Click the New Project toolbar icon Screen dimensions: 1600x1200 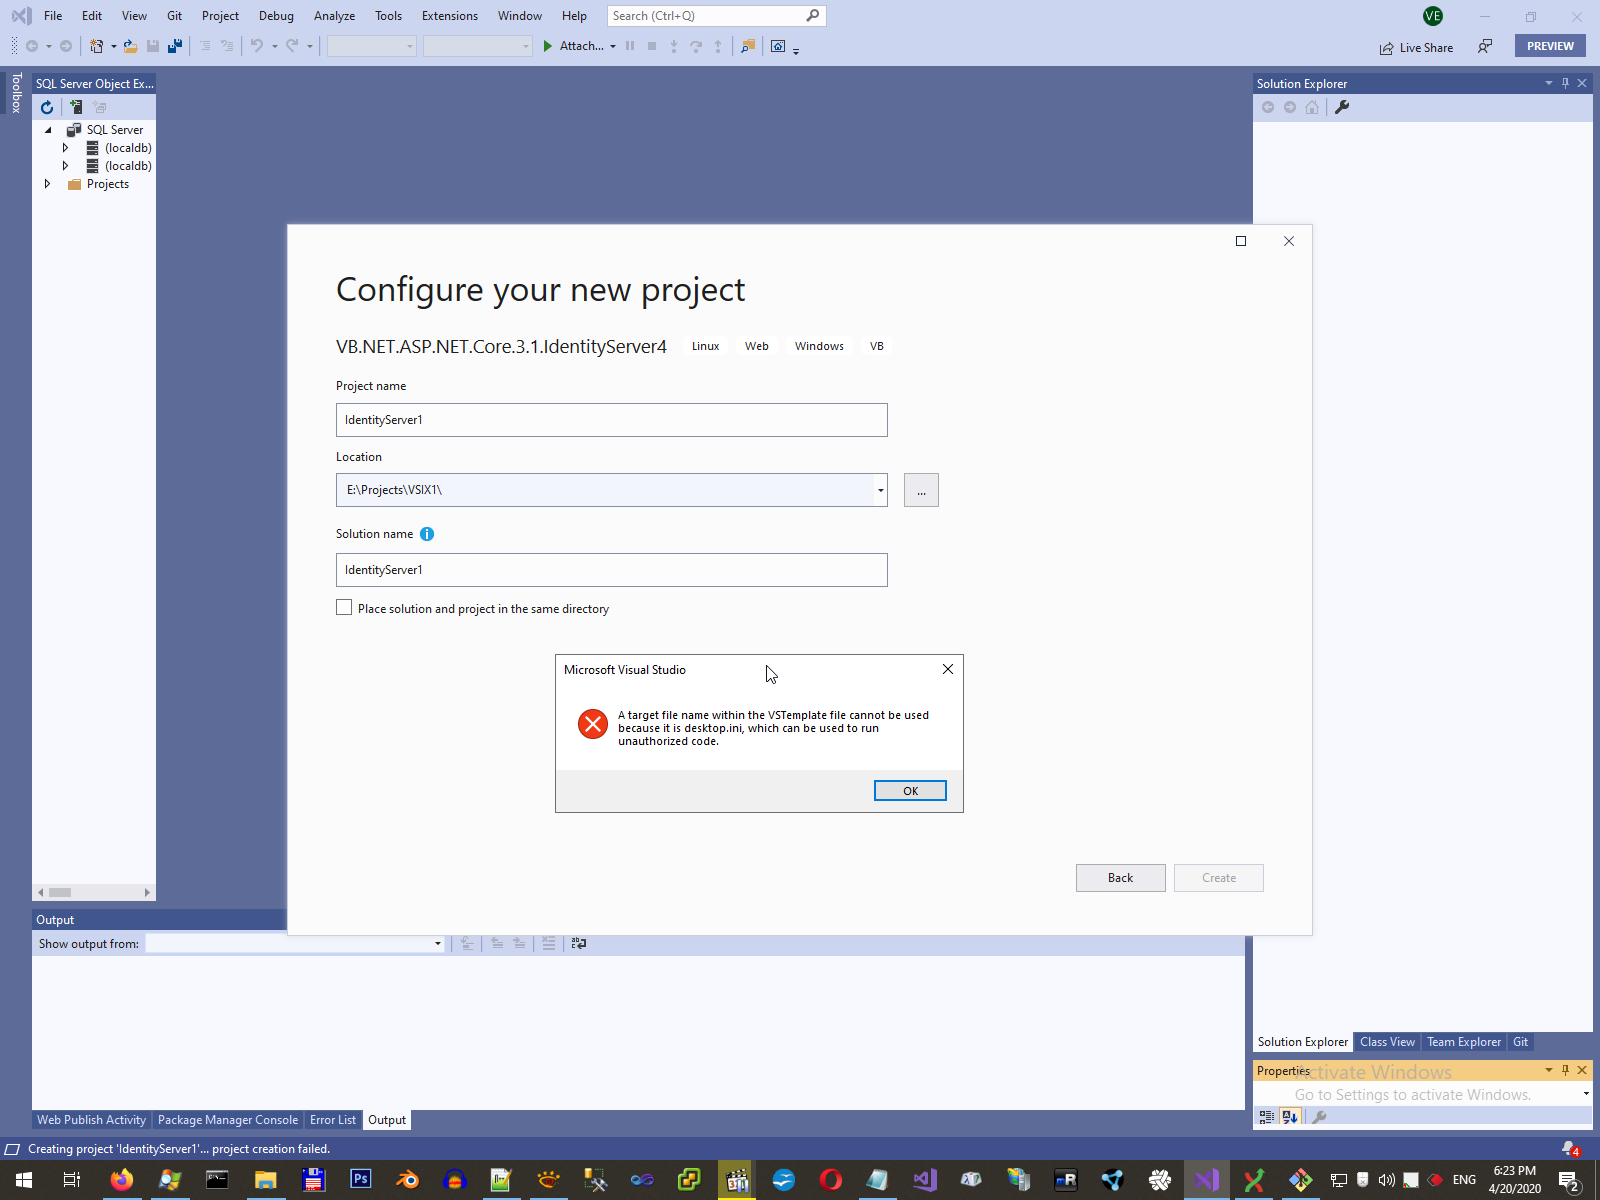click(96, 46)
